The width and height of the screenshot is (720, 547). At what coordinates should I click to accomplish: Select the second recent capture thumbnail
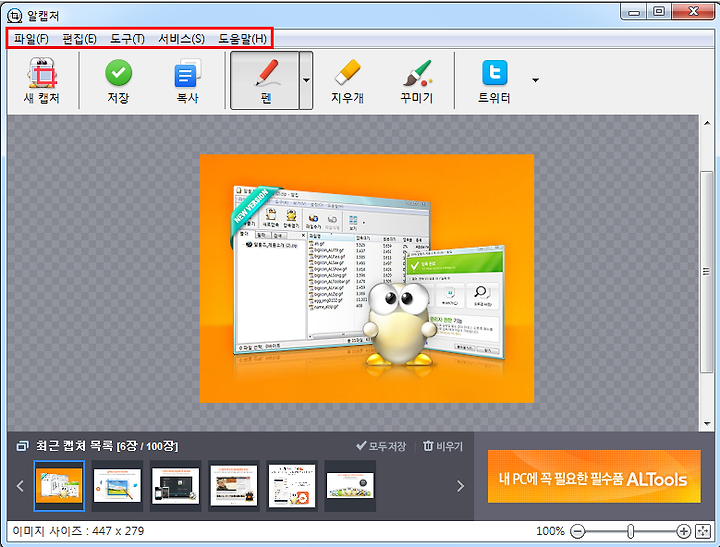(x=117, y=486)
